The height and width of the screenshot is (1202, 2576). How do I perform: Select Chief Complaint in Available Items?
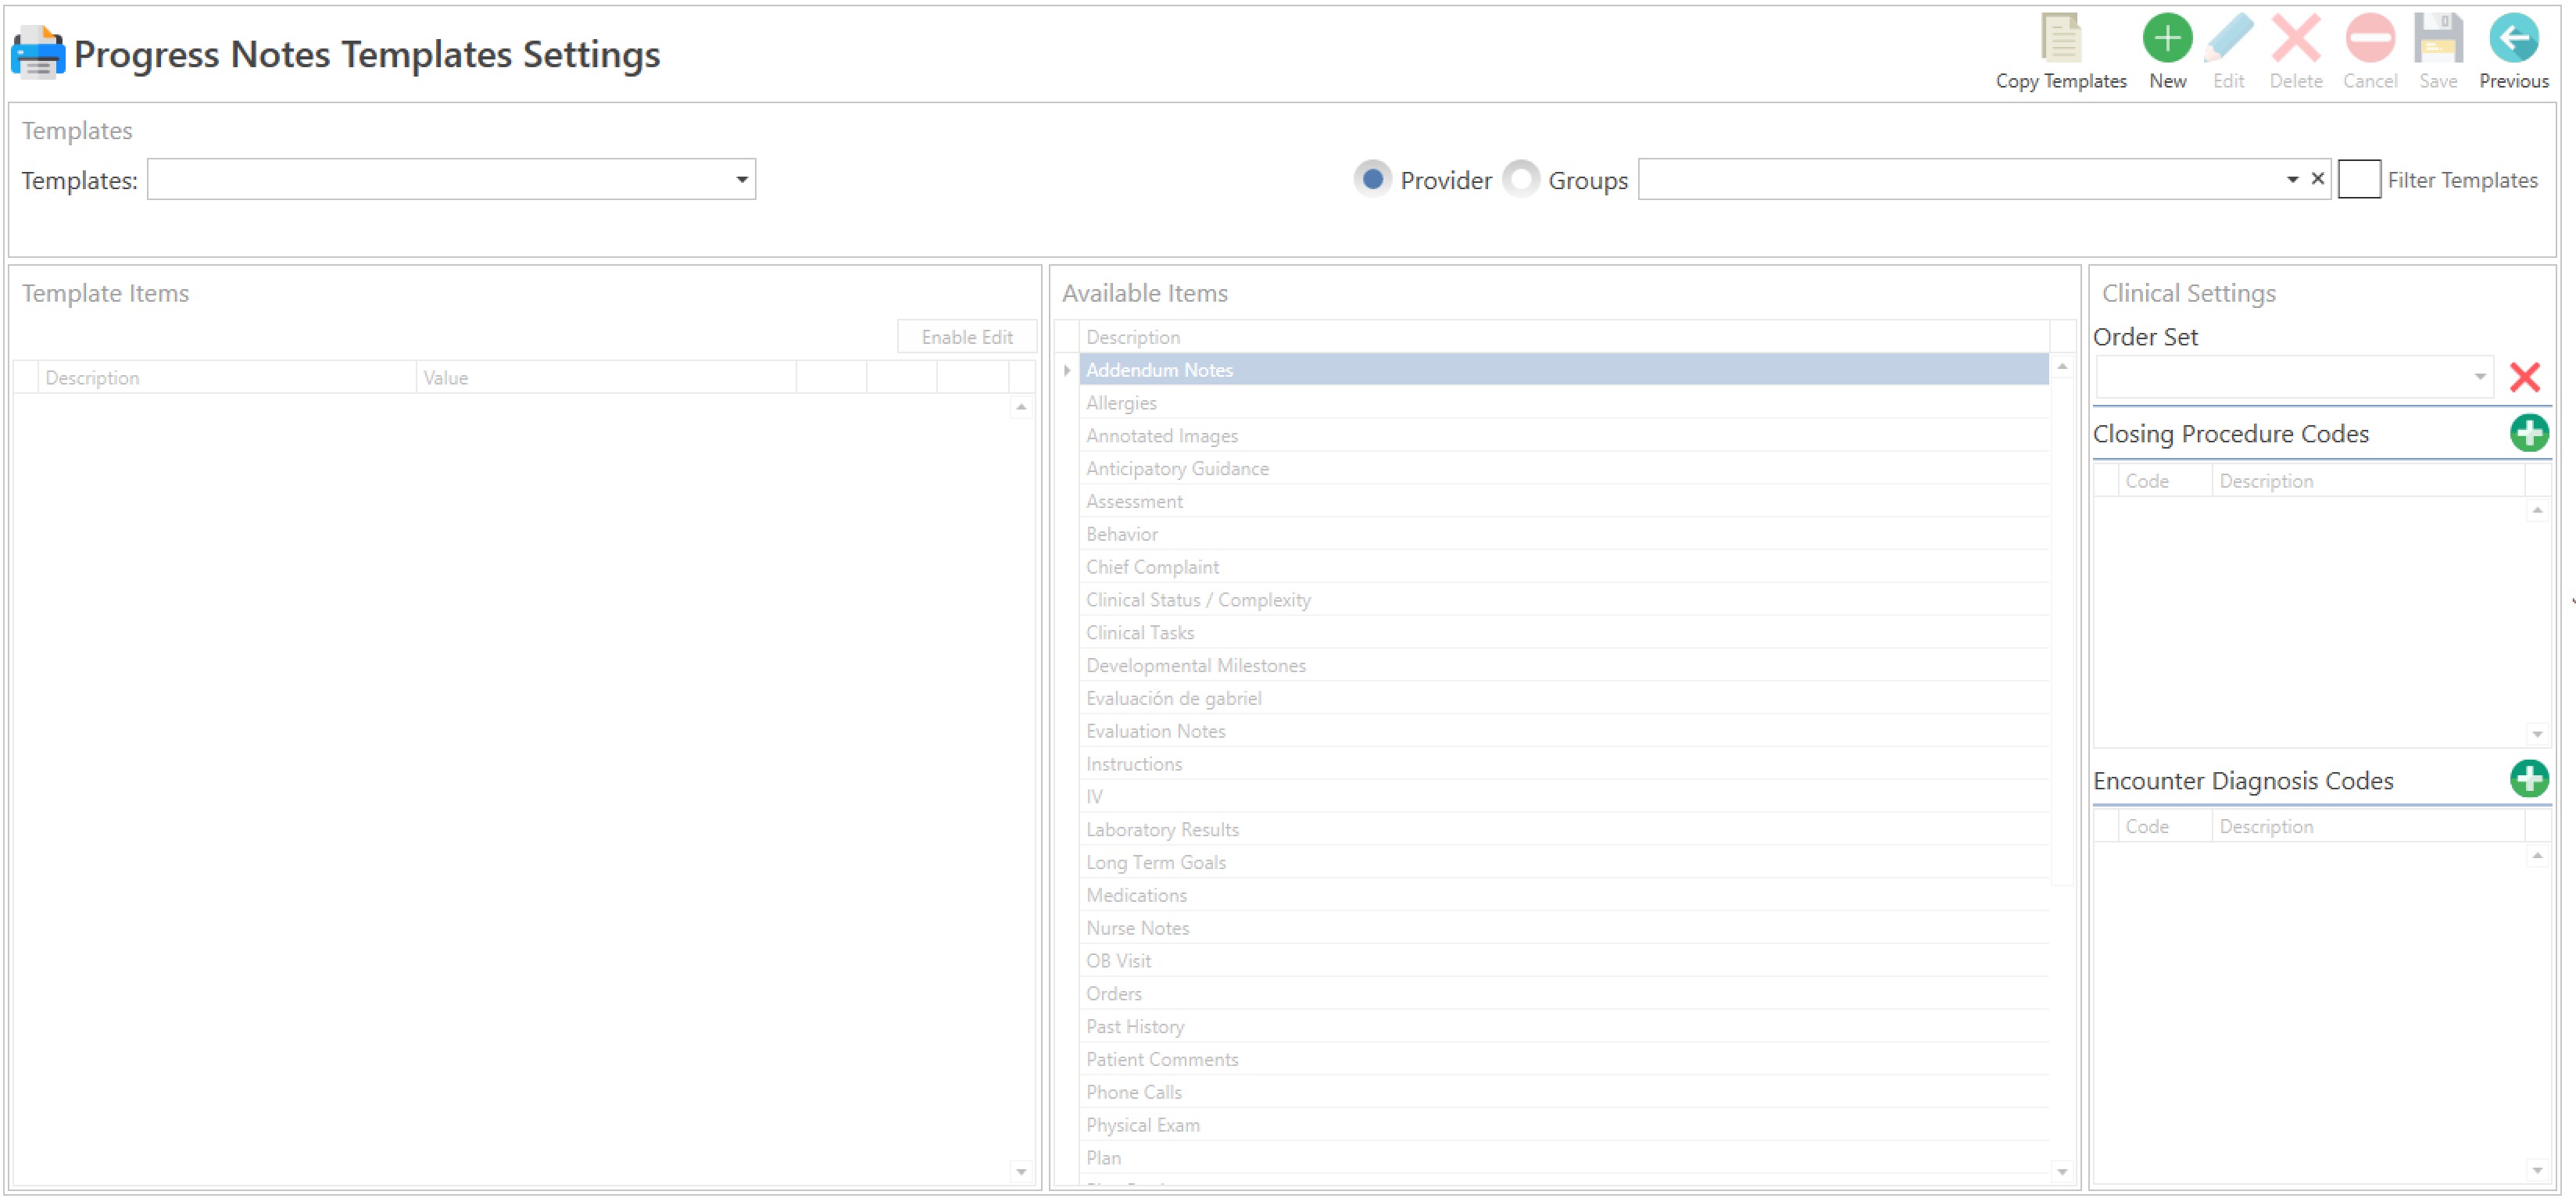point(1152,568)
